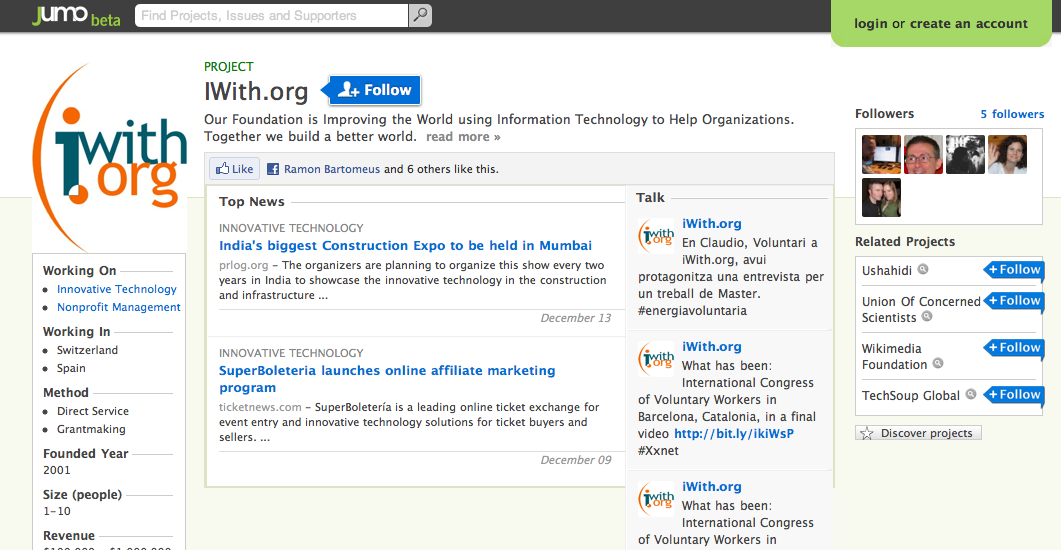The image size is (1061, 550).
Task: Open the SuperBoleteria affiliate marketing article
Action: (387, 379)
